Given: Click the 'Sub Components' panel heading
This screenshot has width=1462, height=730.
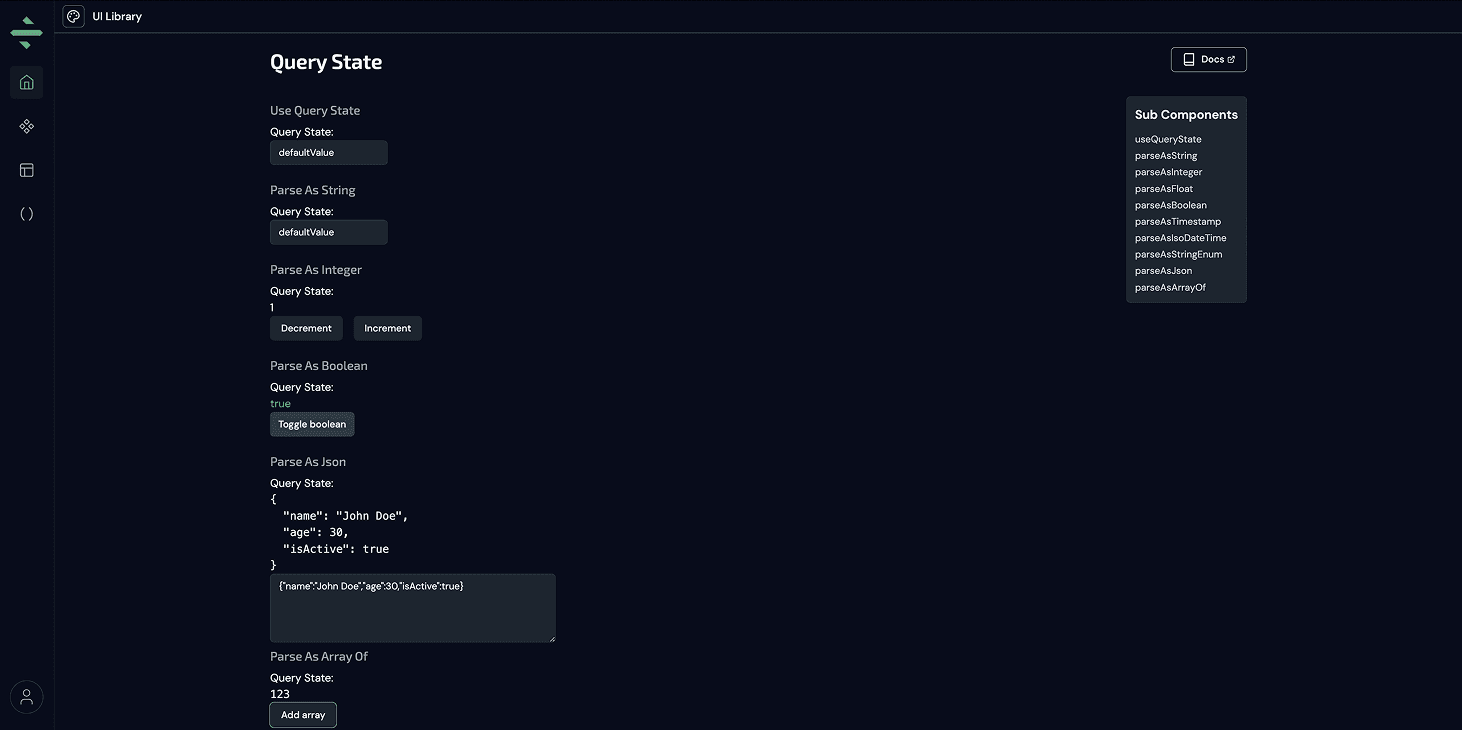Looking at the screenshot, I should 1186,115.
